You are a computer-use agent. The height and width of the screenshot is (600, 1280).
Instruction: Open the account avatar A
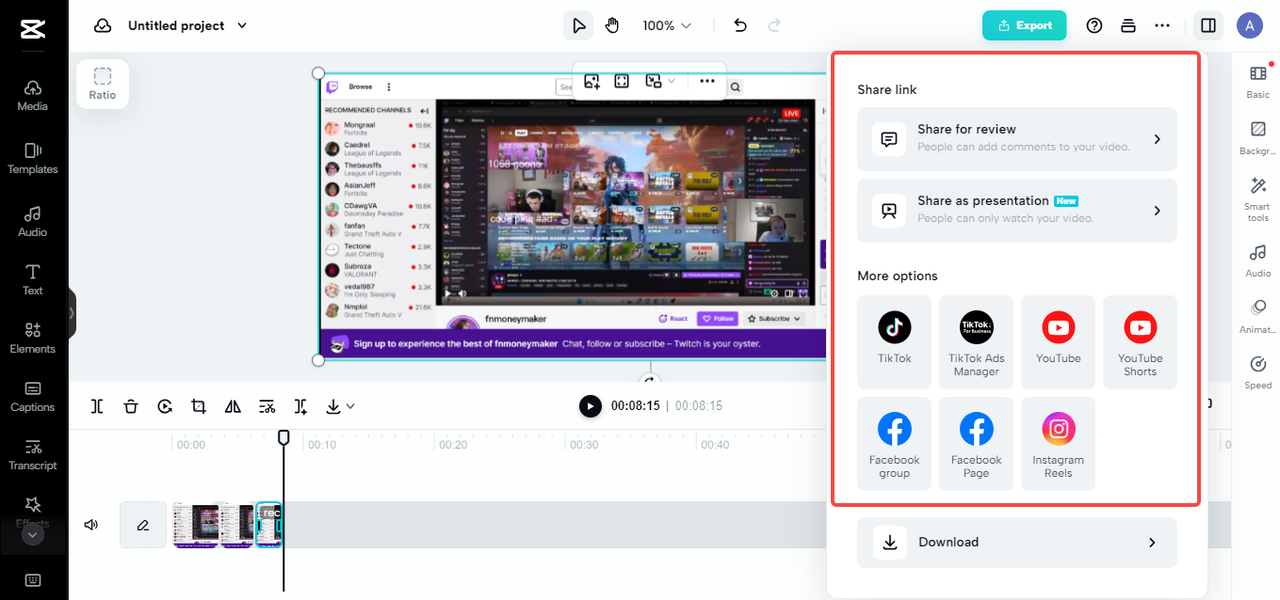(x=1249, y=26)
